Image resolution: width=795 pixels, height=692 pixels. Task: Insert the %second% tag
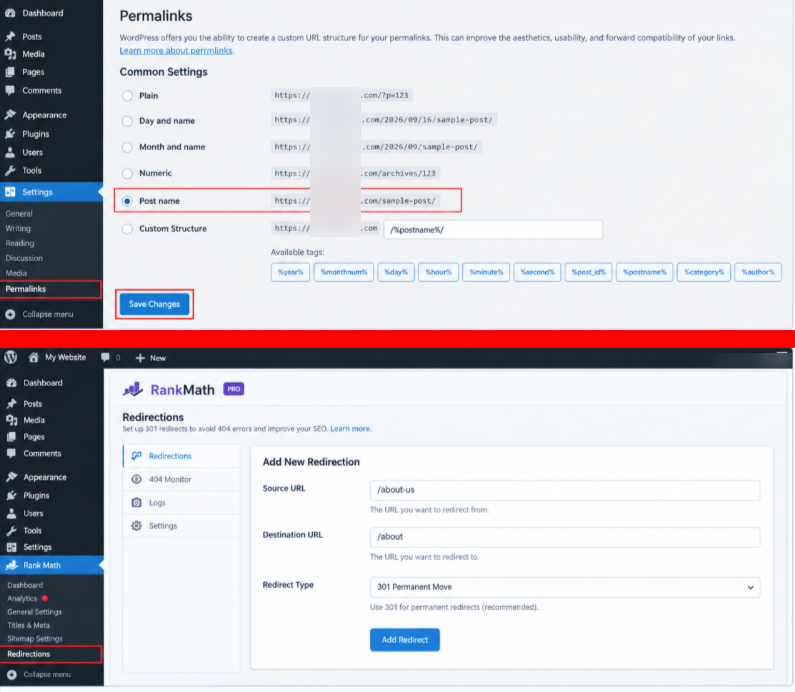[537, 272]
